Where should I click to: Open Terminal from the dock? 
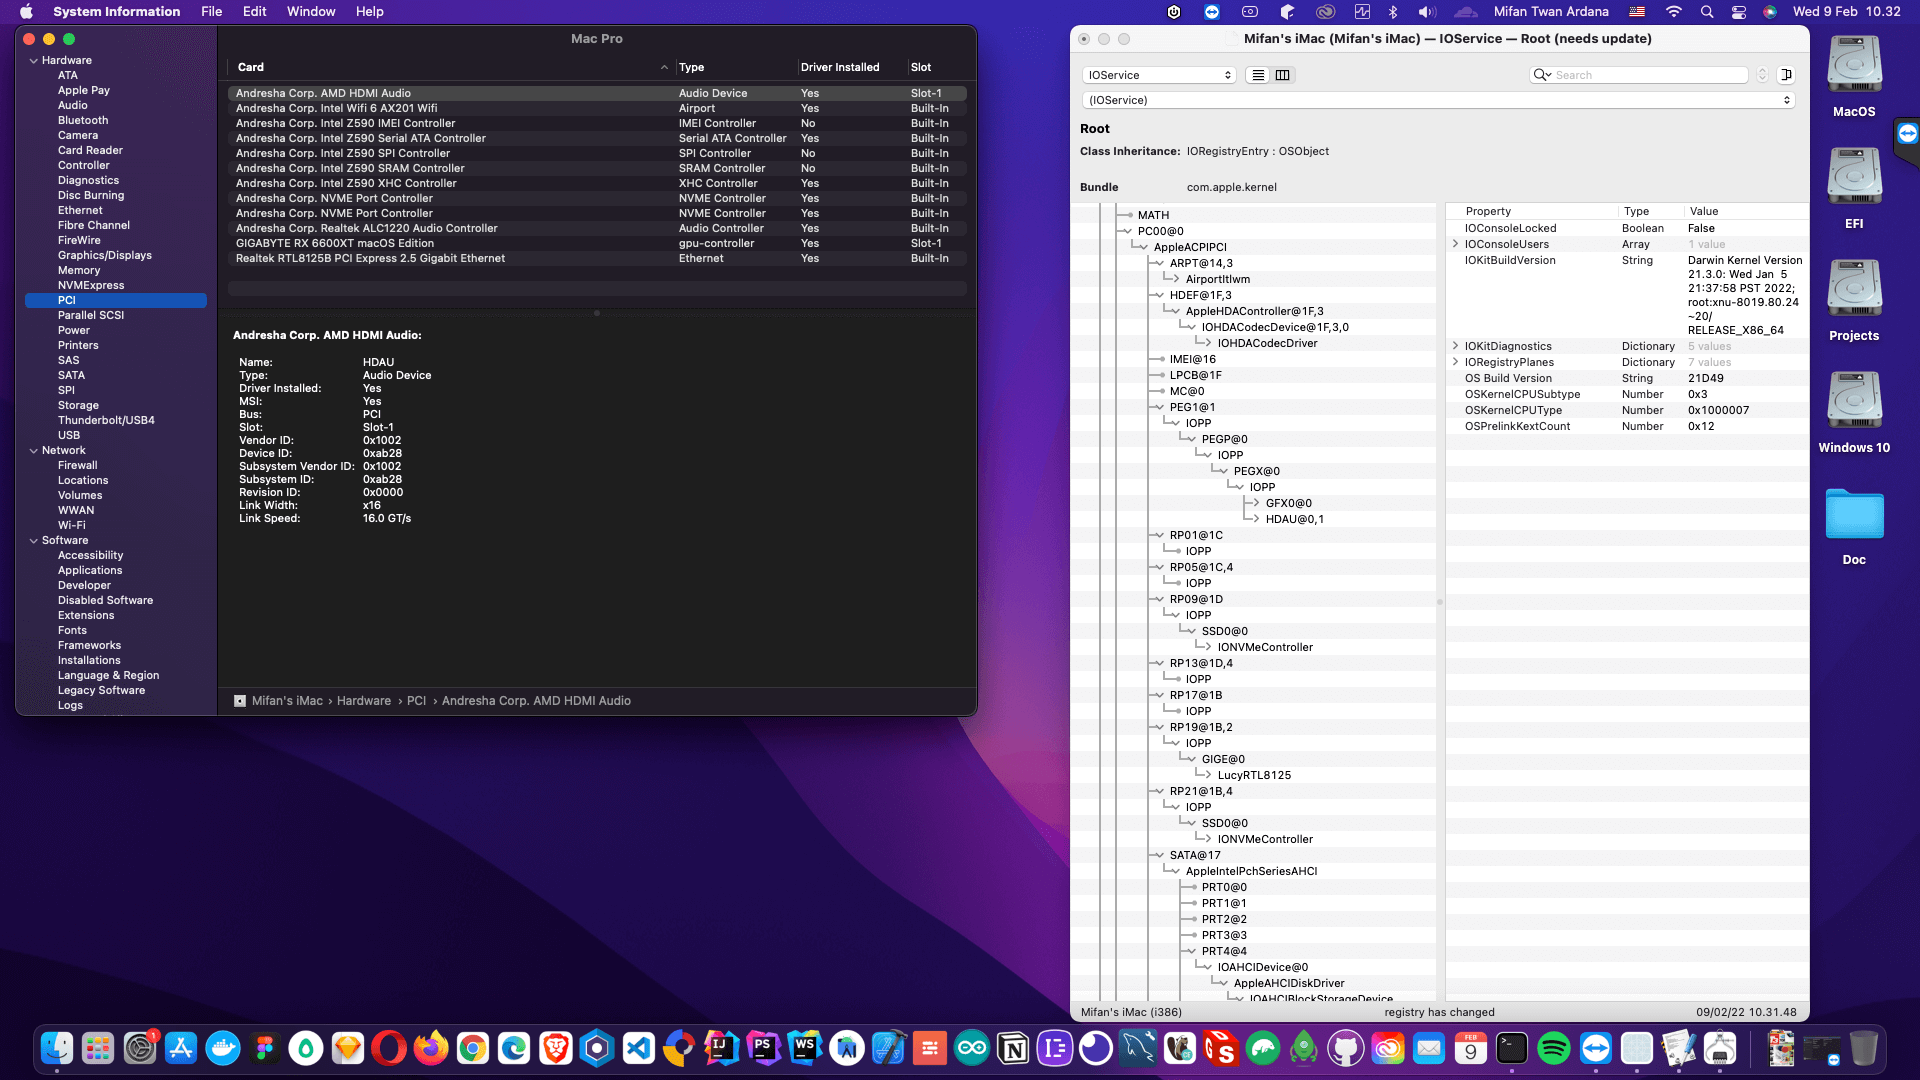[1512, 1048]
